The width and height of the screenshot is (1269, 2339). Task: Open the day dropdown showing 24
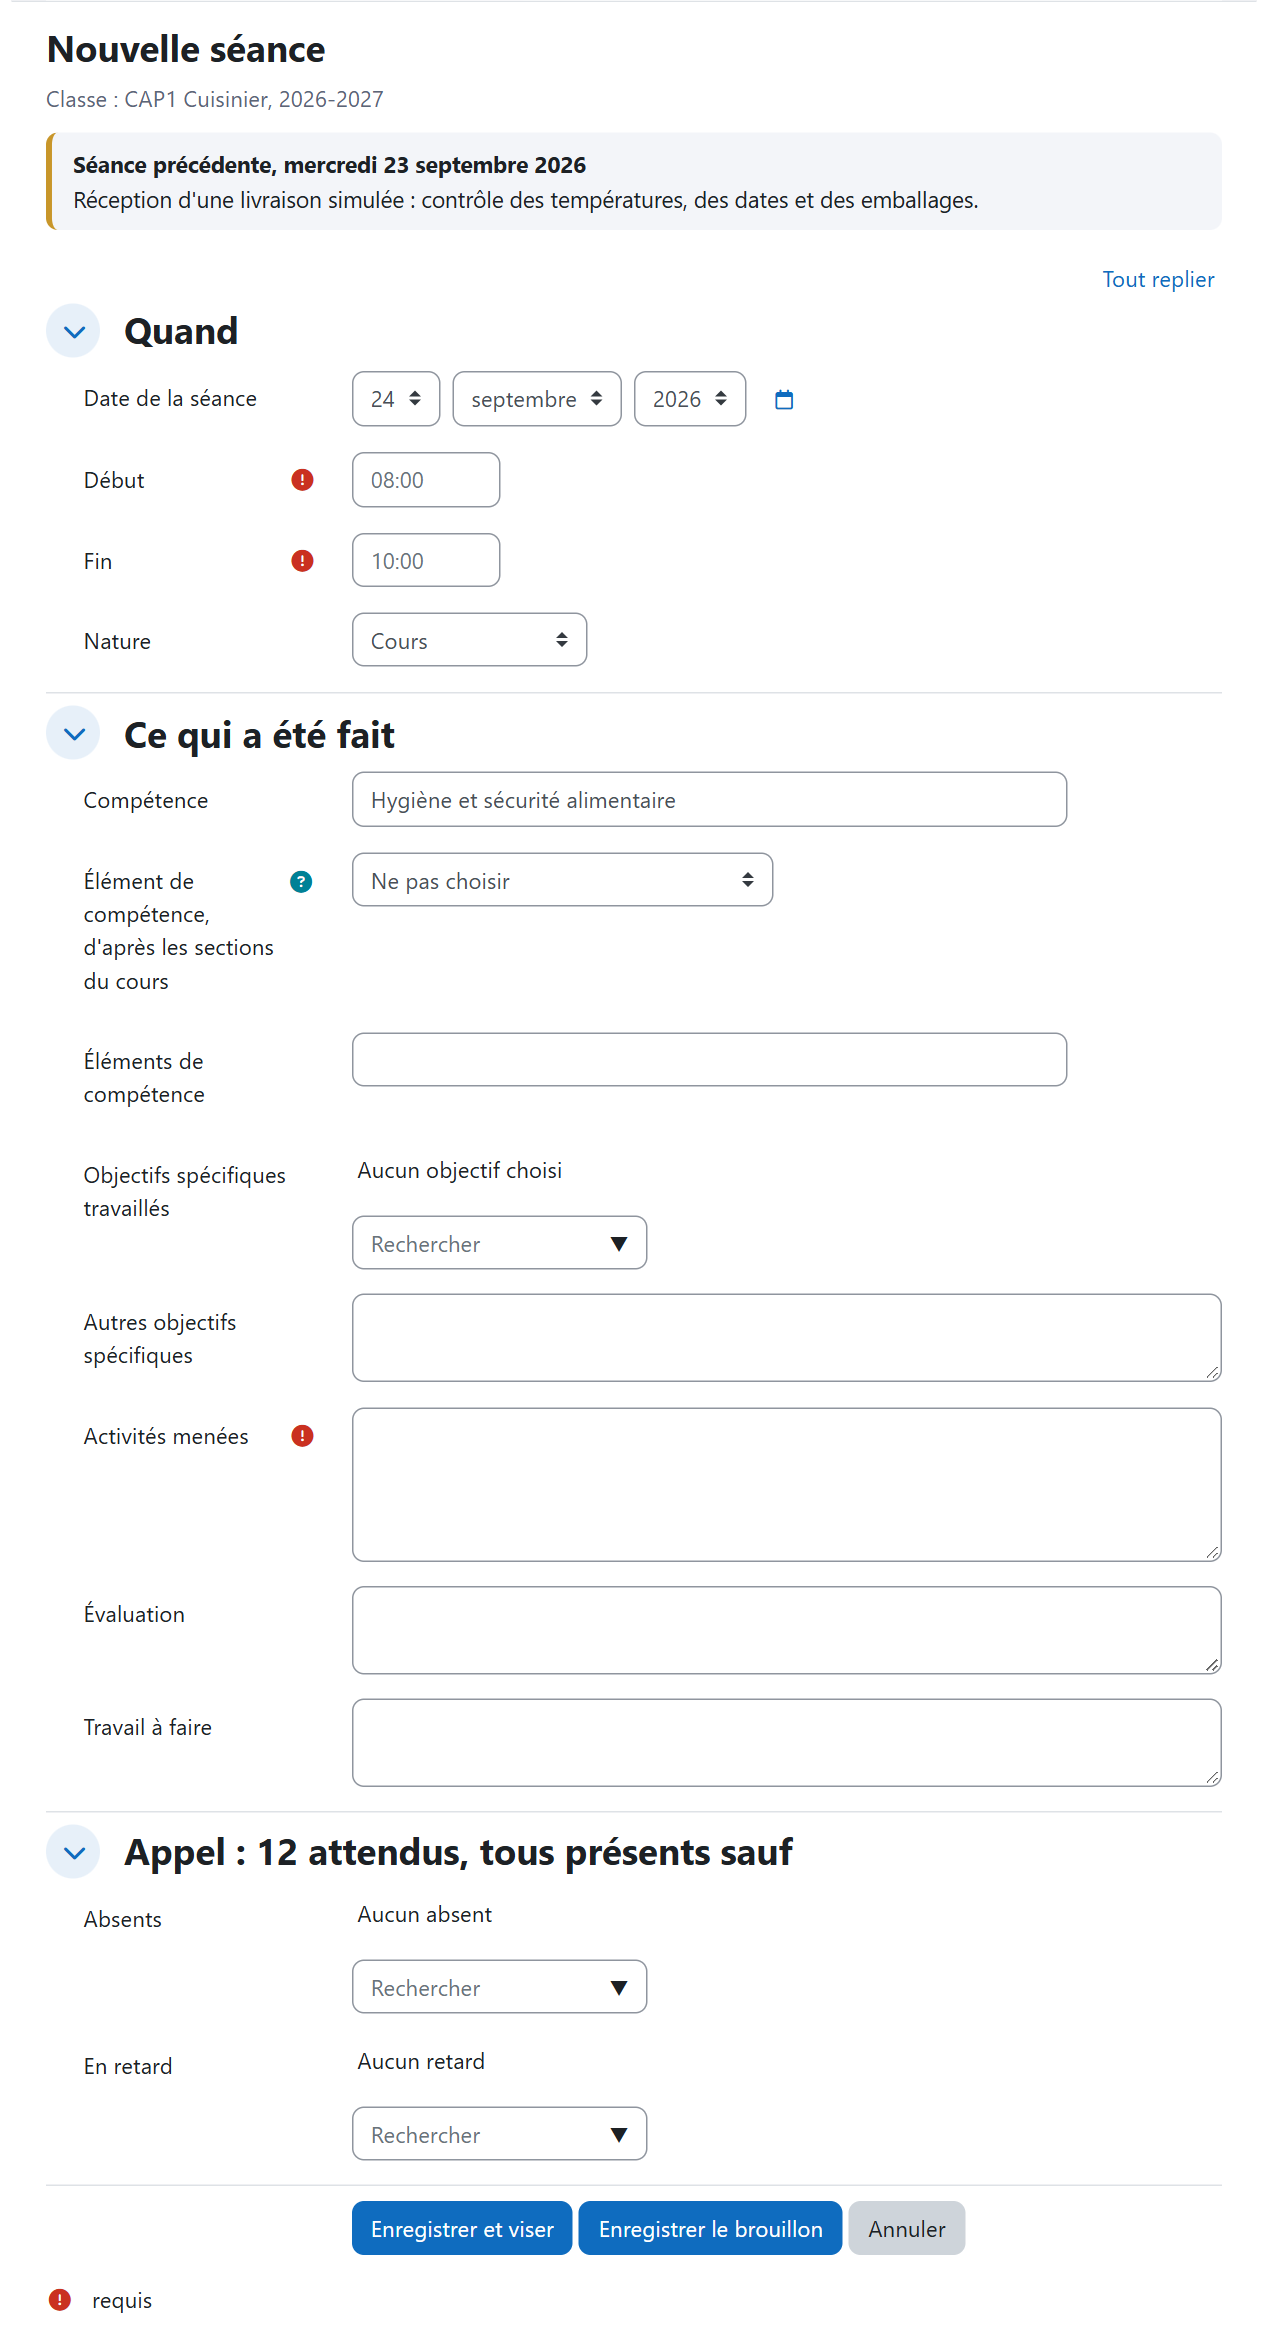(x=396, y=399)
